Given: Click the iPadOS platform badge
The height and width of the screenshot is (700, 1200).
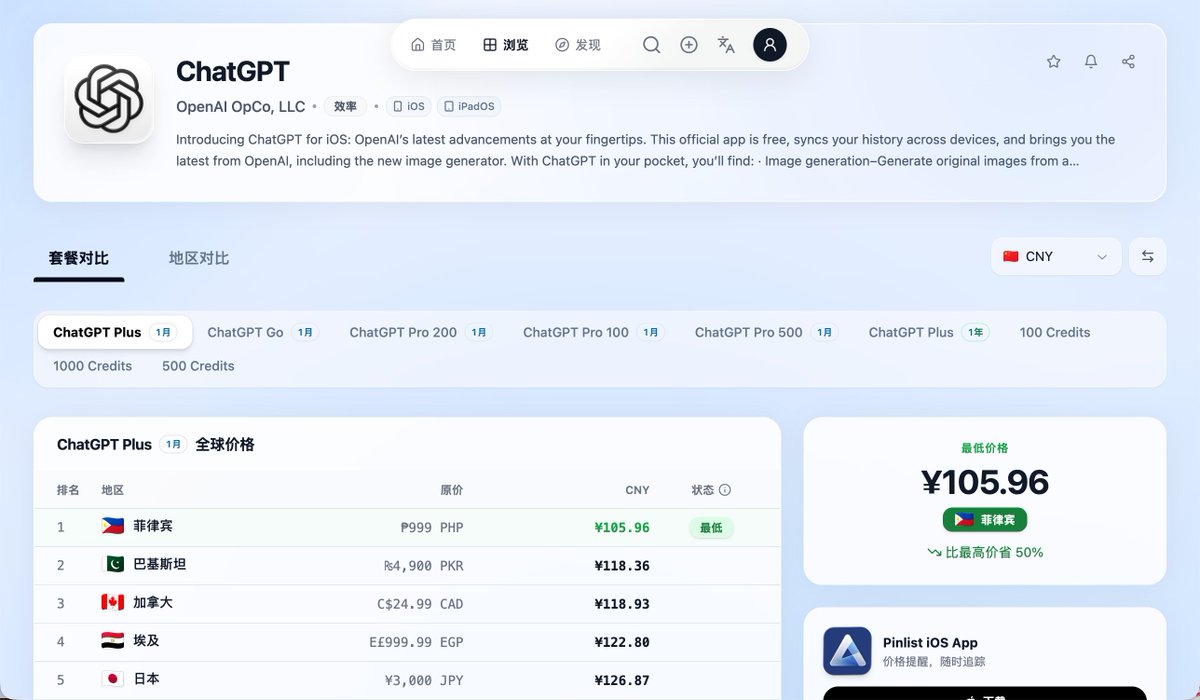Looking at the screenshot, I should (468, 106).
